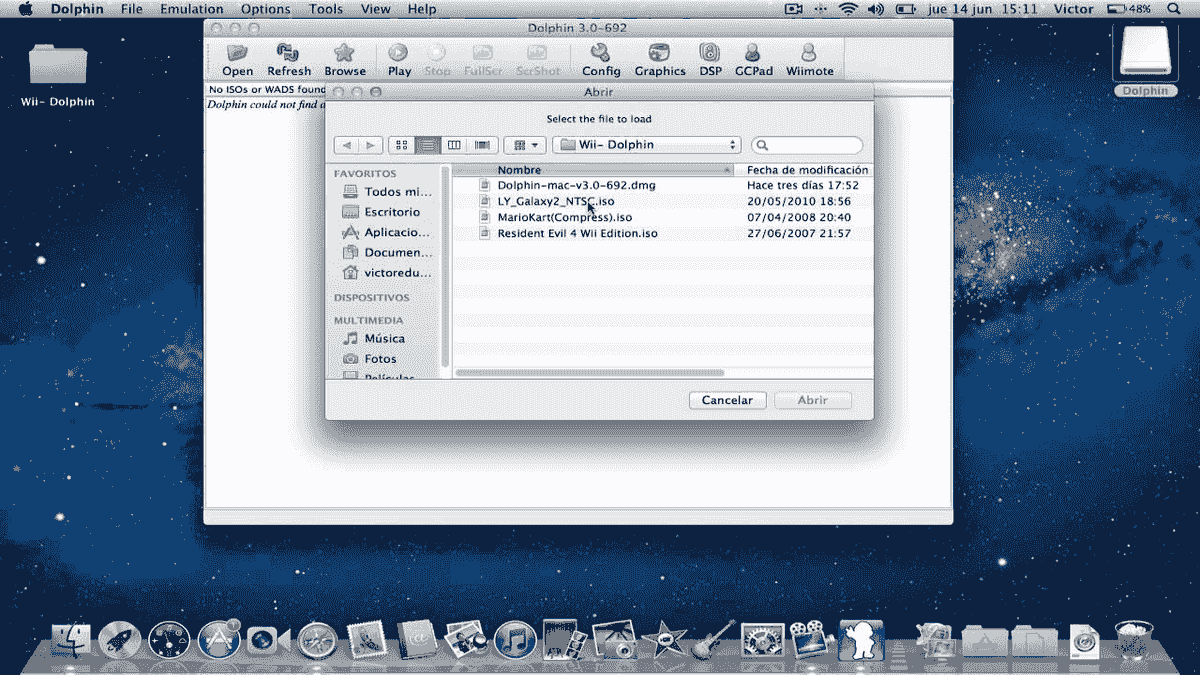Viewport: 1200px width, 675px height.
Task: Switch to icon grid view in file dialog
Action: (x=403, y=144)
